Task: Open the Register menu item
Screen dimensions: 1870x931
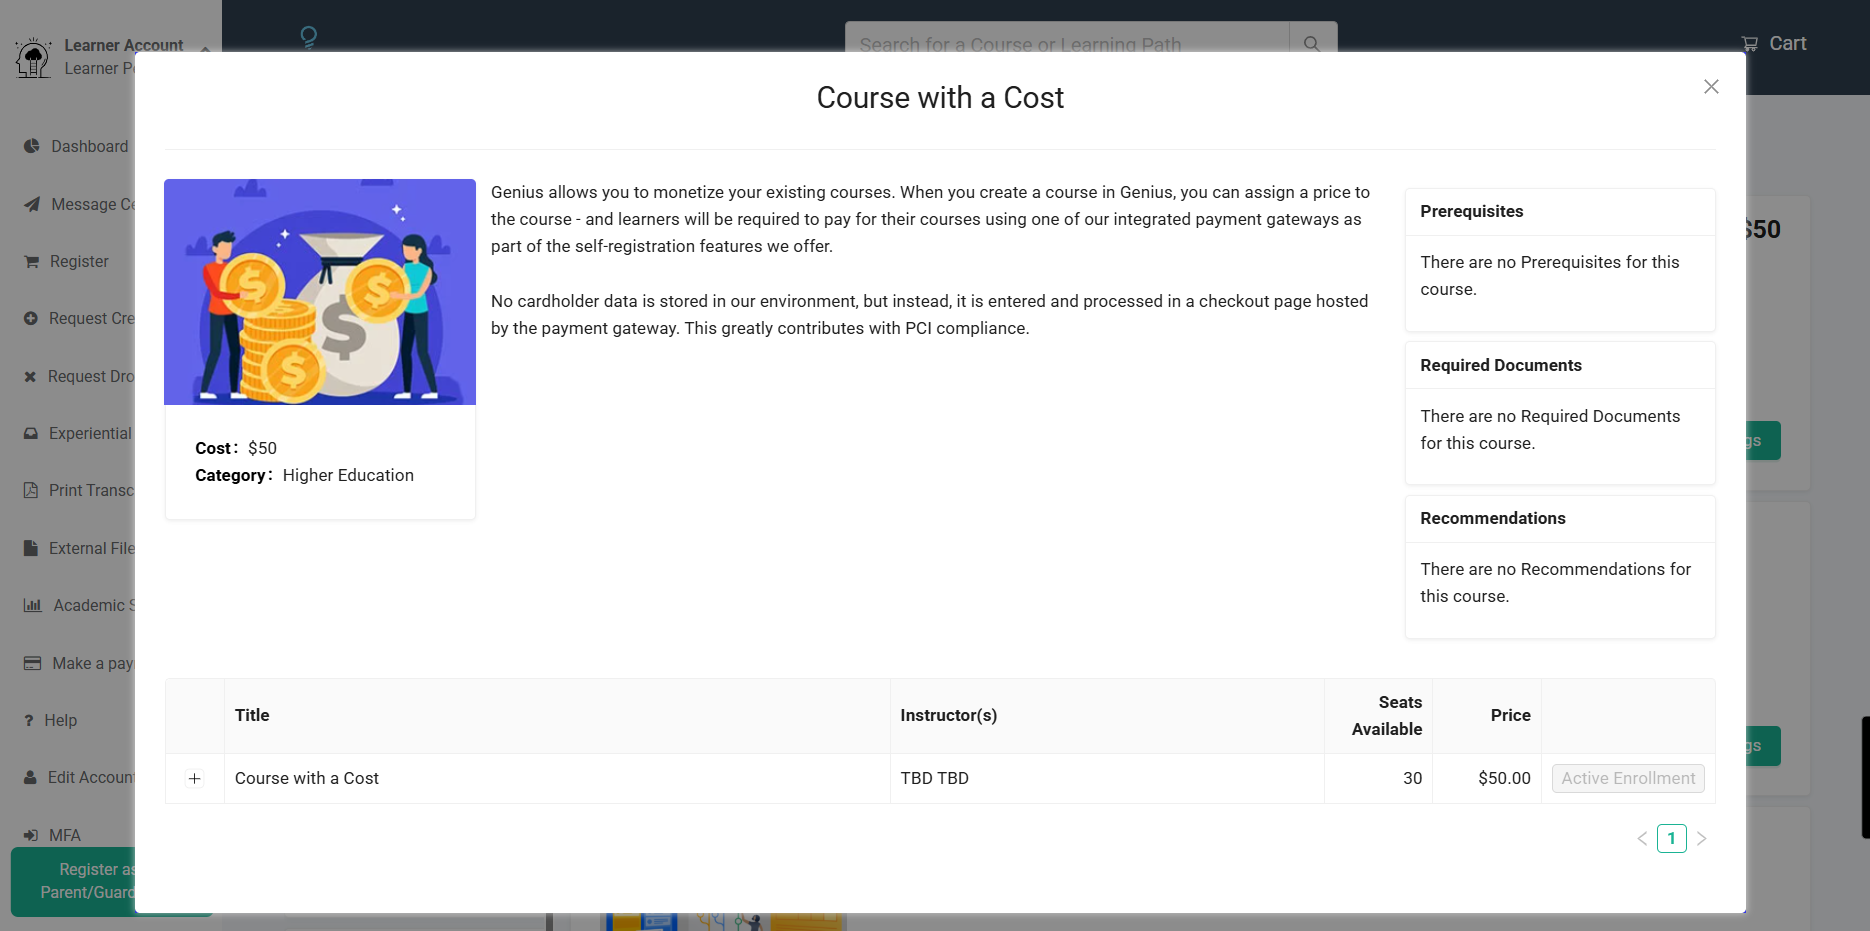Action: click(x=78, y=262)
